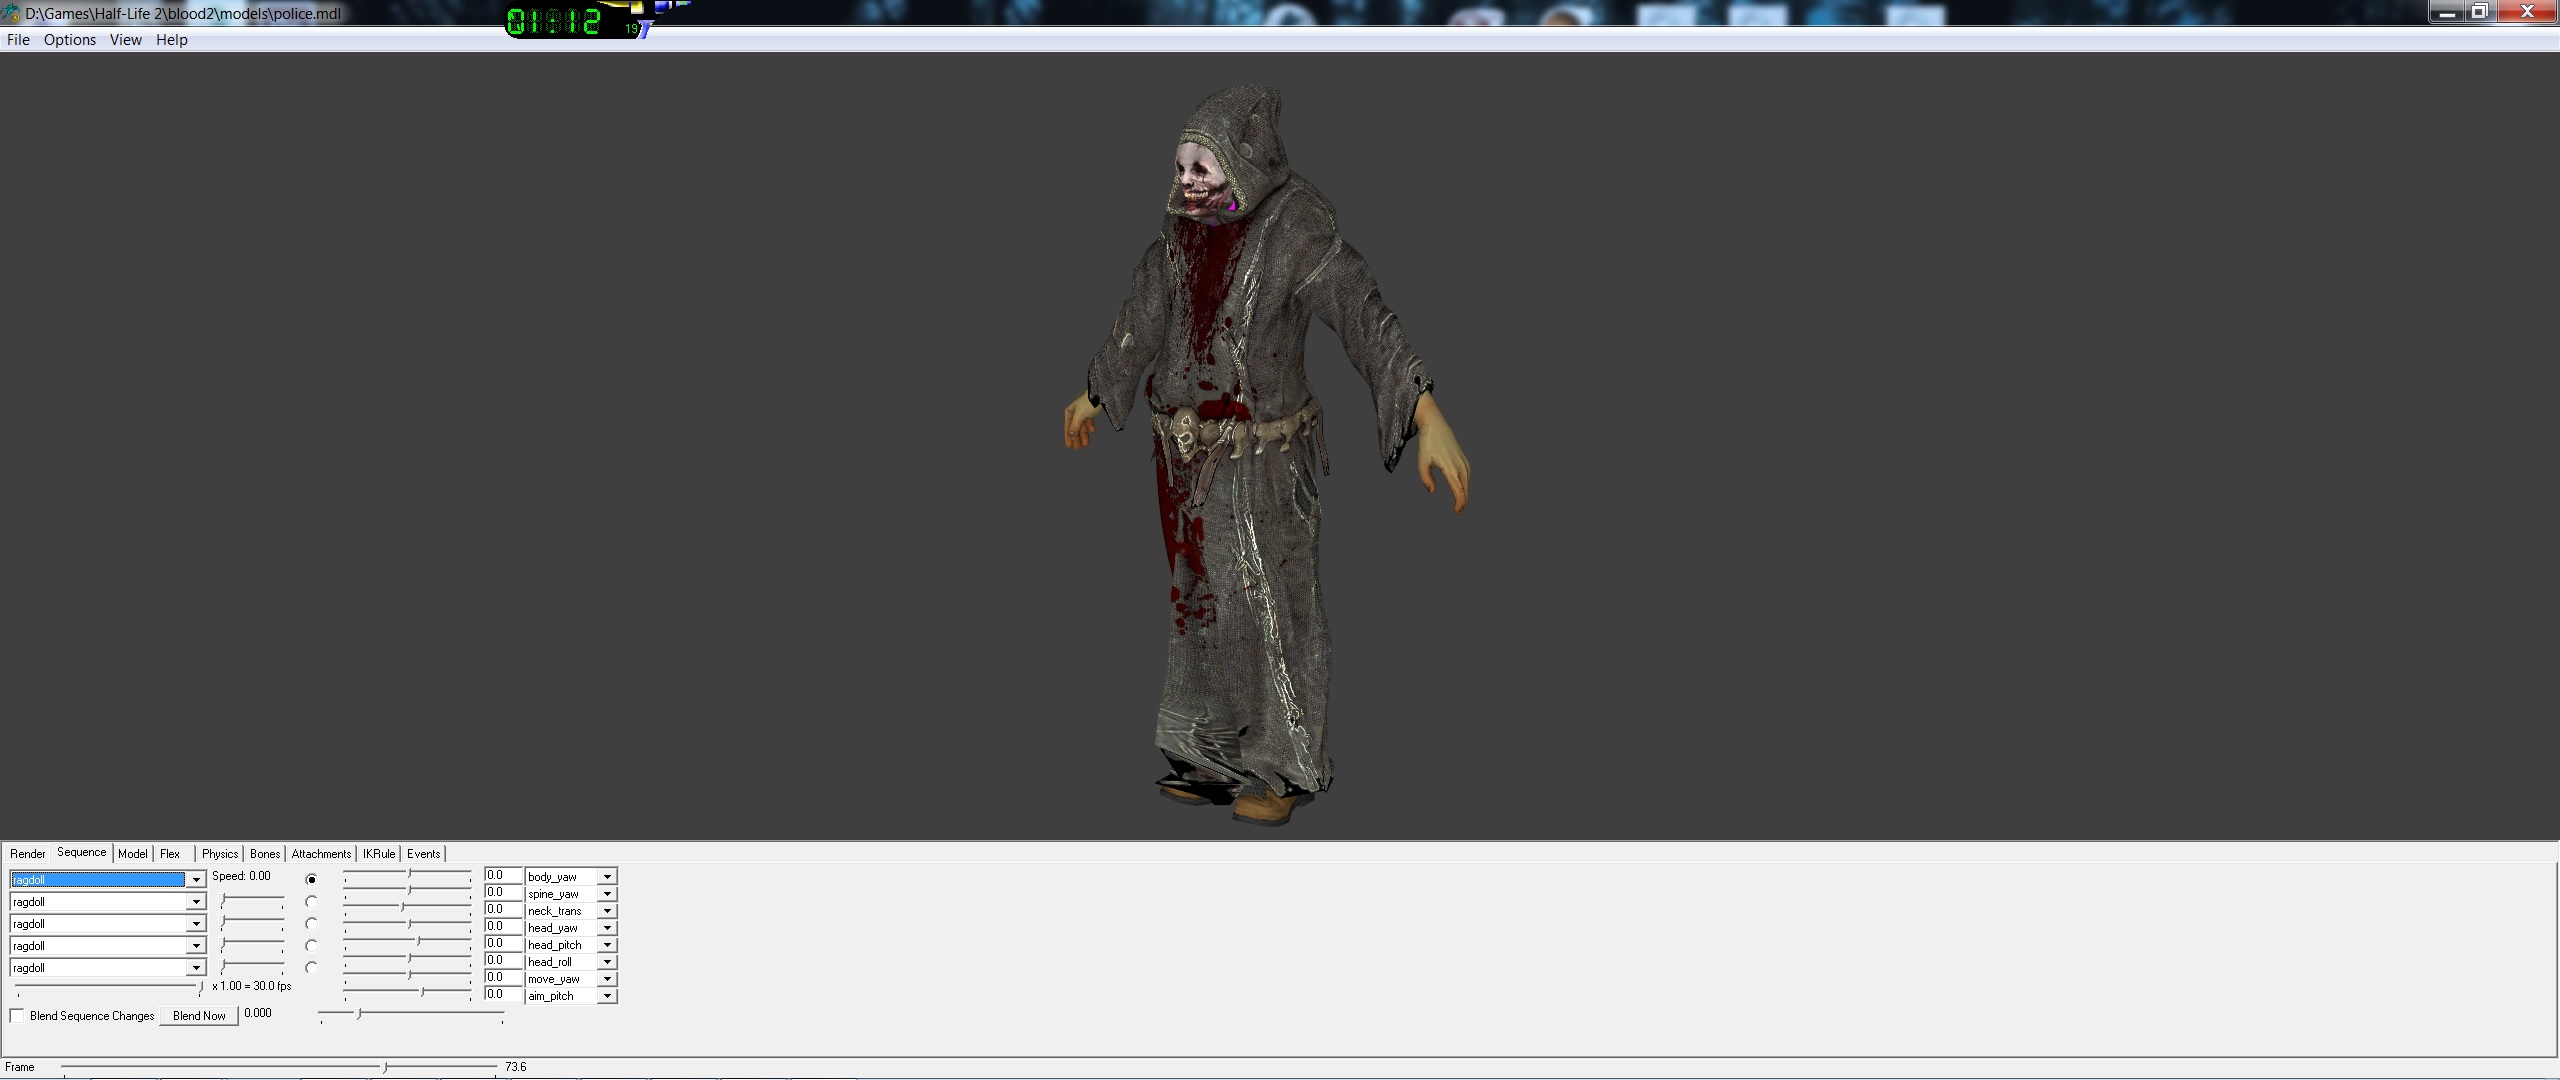
Task: Click the playback speed fps slider
Action: pyautogui.click(x=108, y=987)
